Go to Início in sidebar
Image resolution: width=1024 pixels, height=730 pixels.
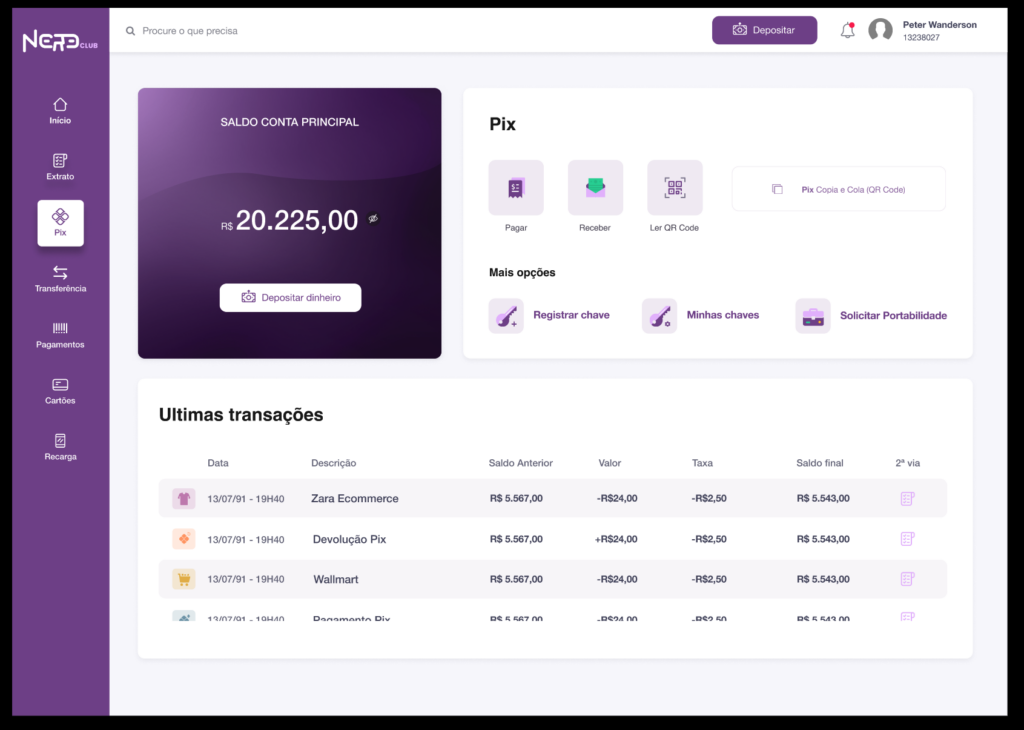coord(60,111)
